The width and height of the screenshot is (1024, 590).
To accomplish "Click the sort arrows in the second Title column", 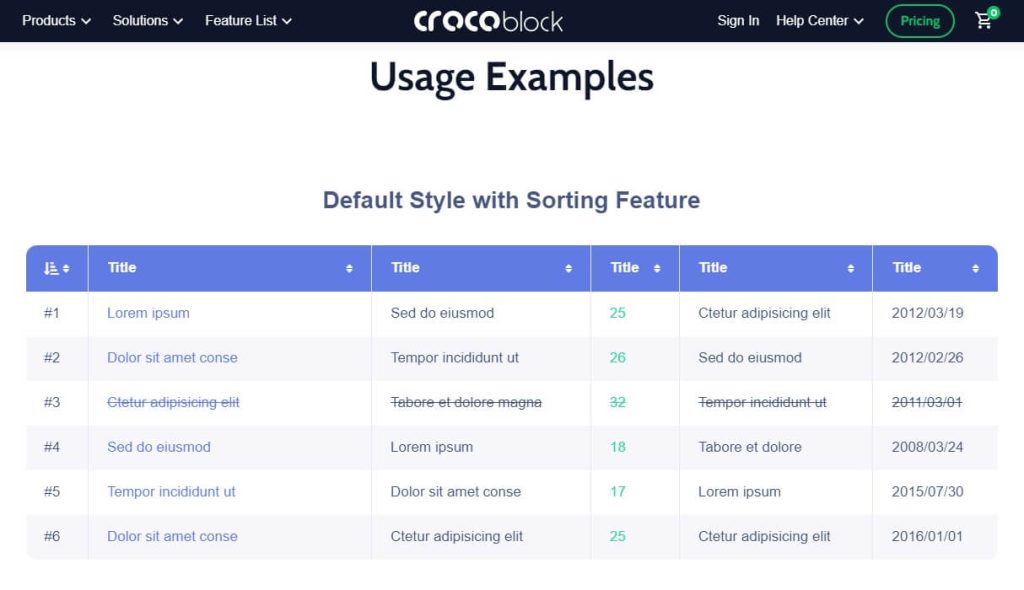I will click(x=569, y=268).
